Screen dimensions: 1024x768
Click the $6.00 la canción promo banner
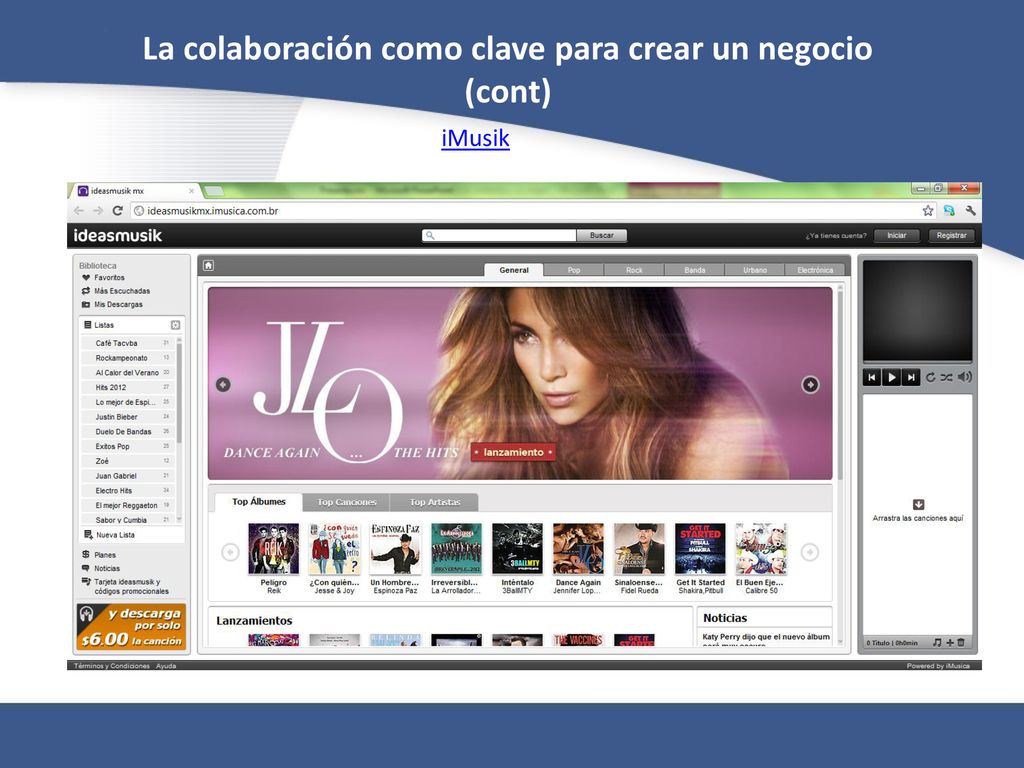coord(131,627)
